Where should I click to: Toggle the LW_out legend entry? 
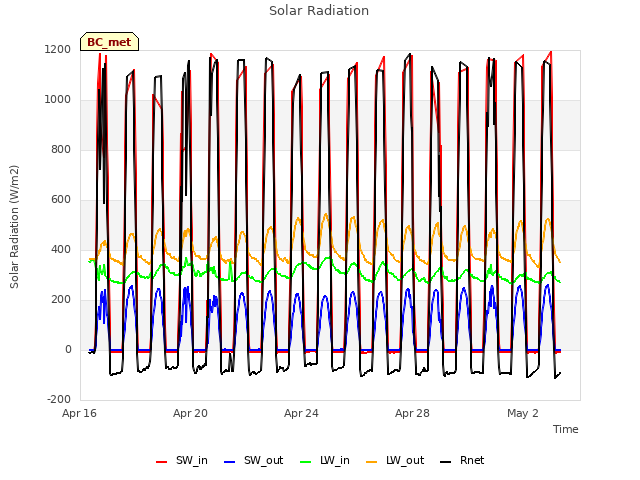click(395, 460)
